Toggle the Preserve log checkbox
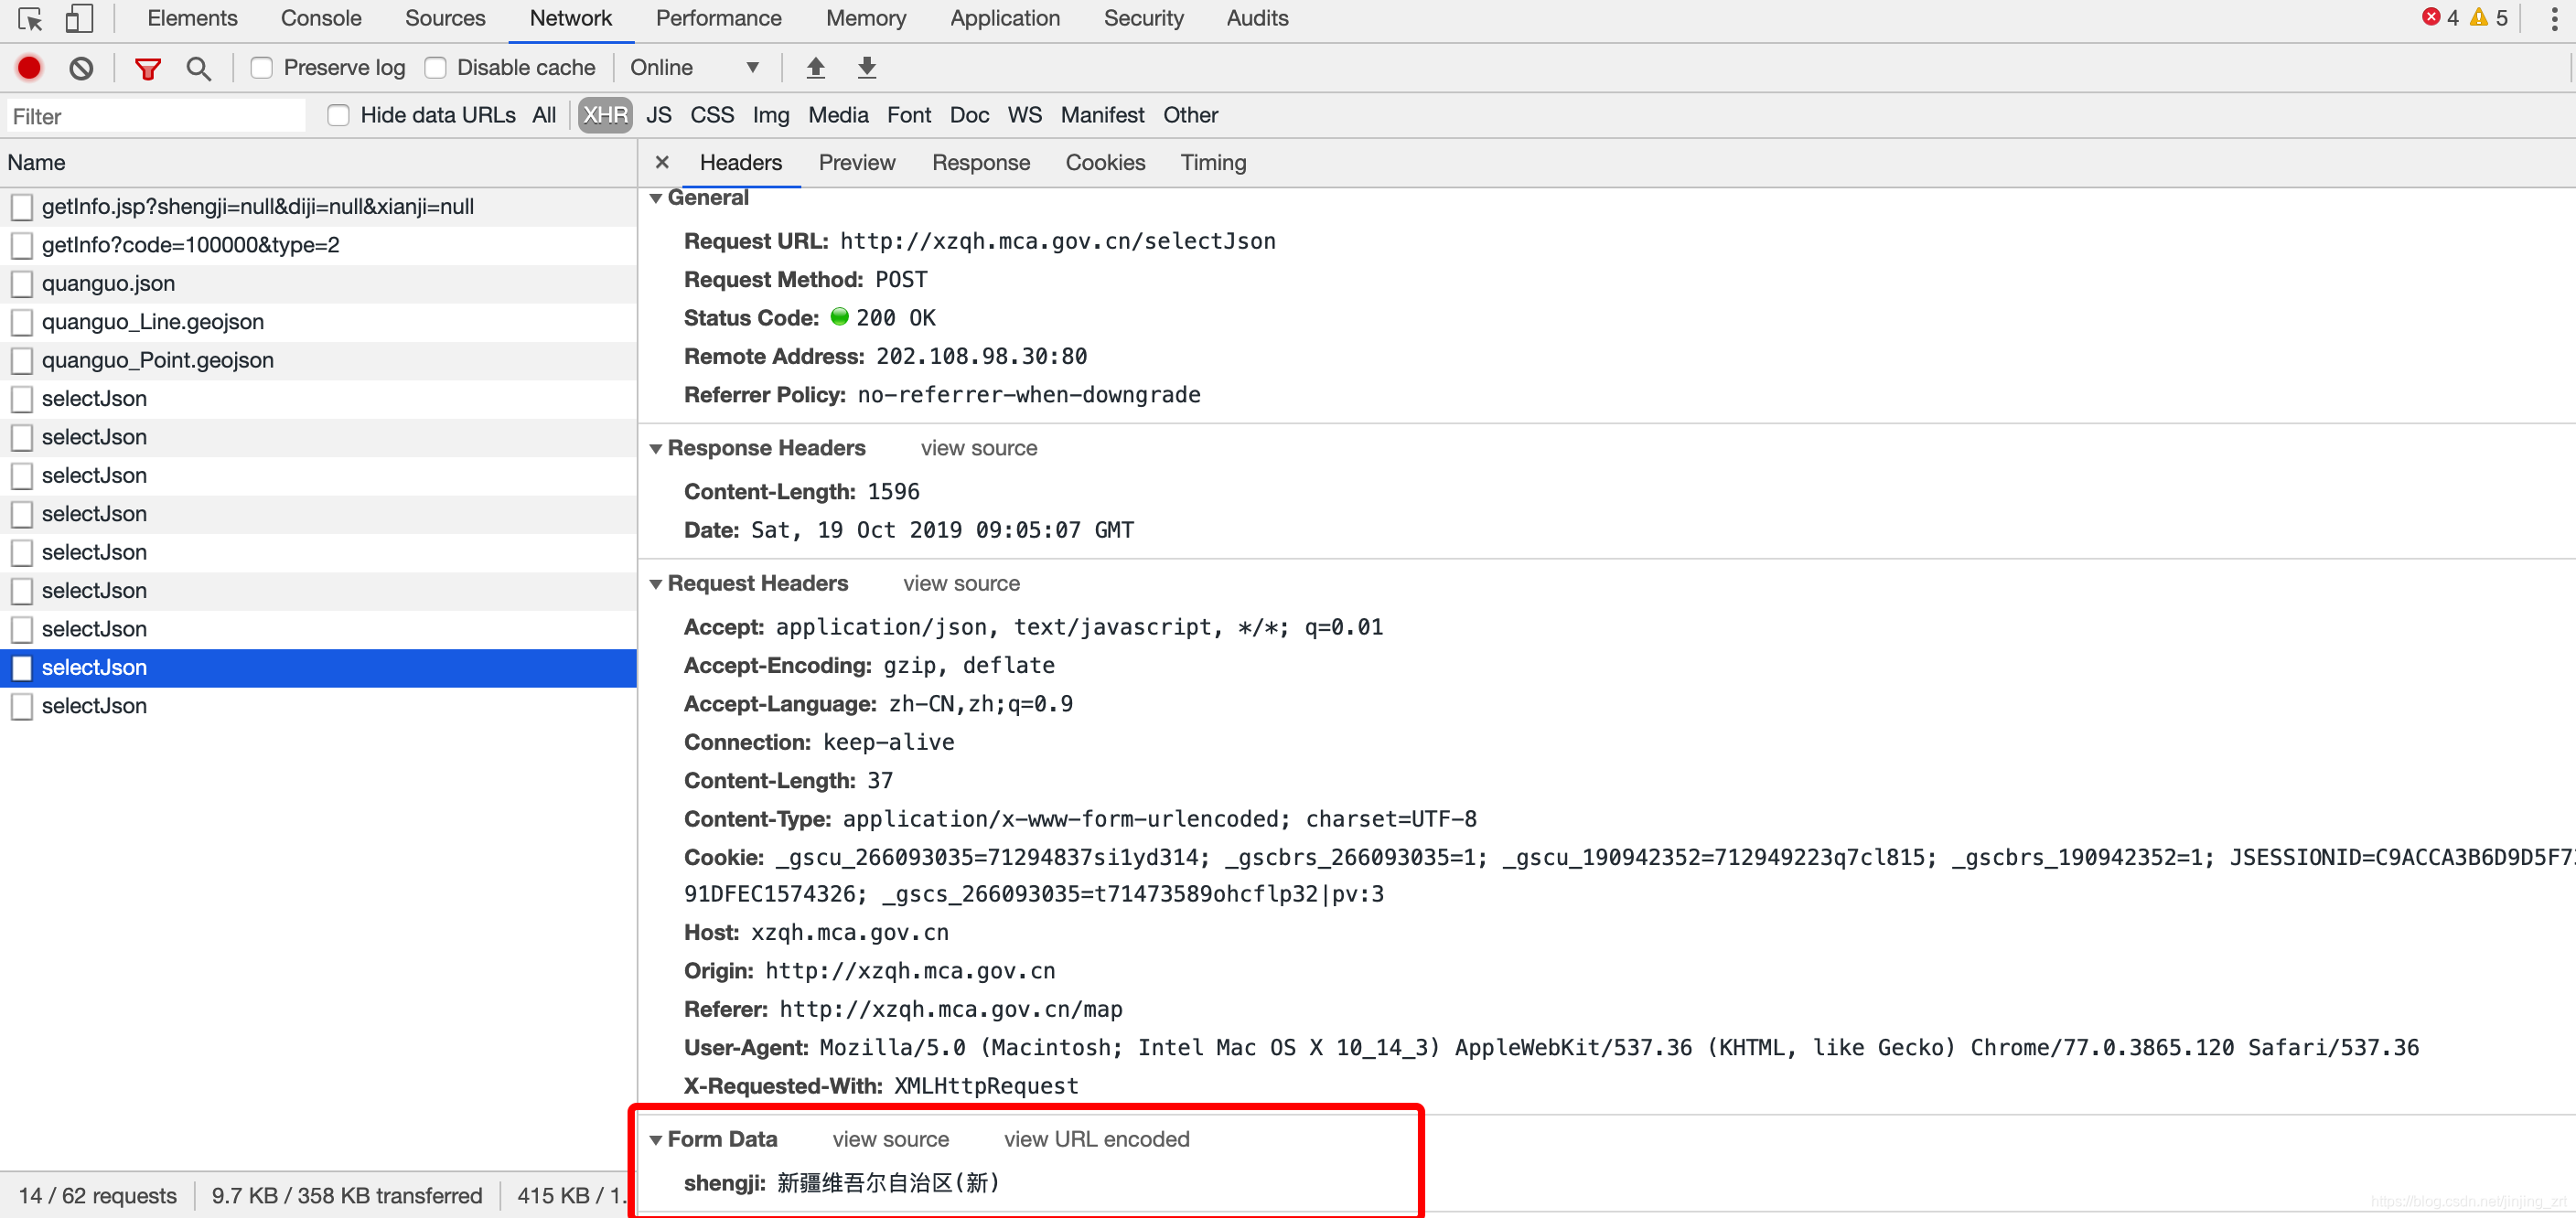Screen dimensions: 2576x1218 (262, 68)
